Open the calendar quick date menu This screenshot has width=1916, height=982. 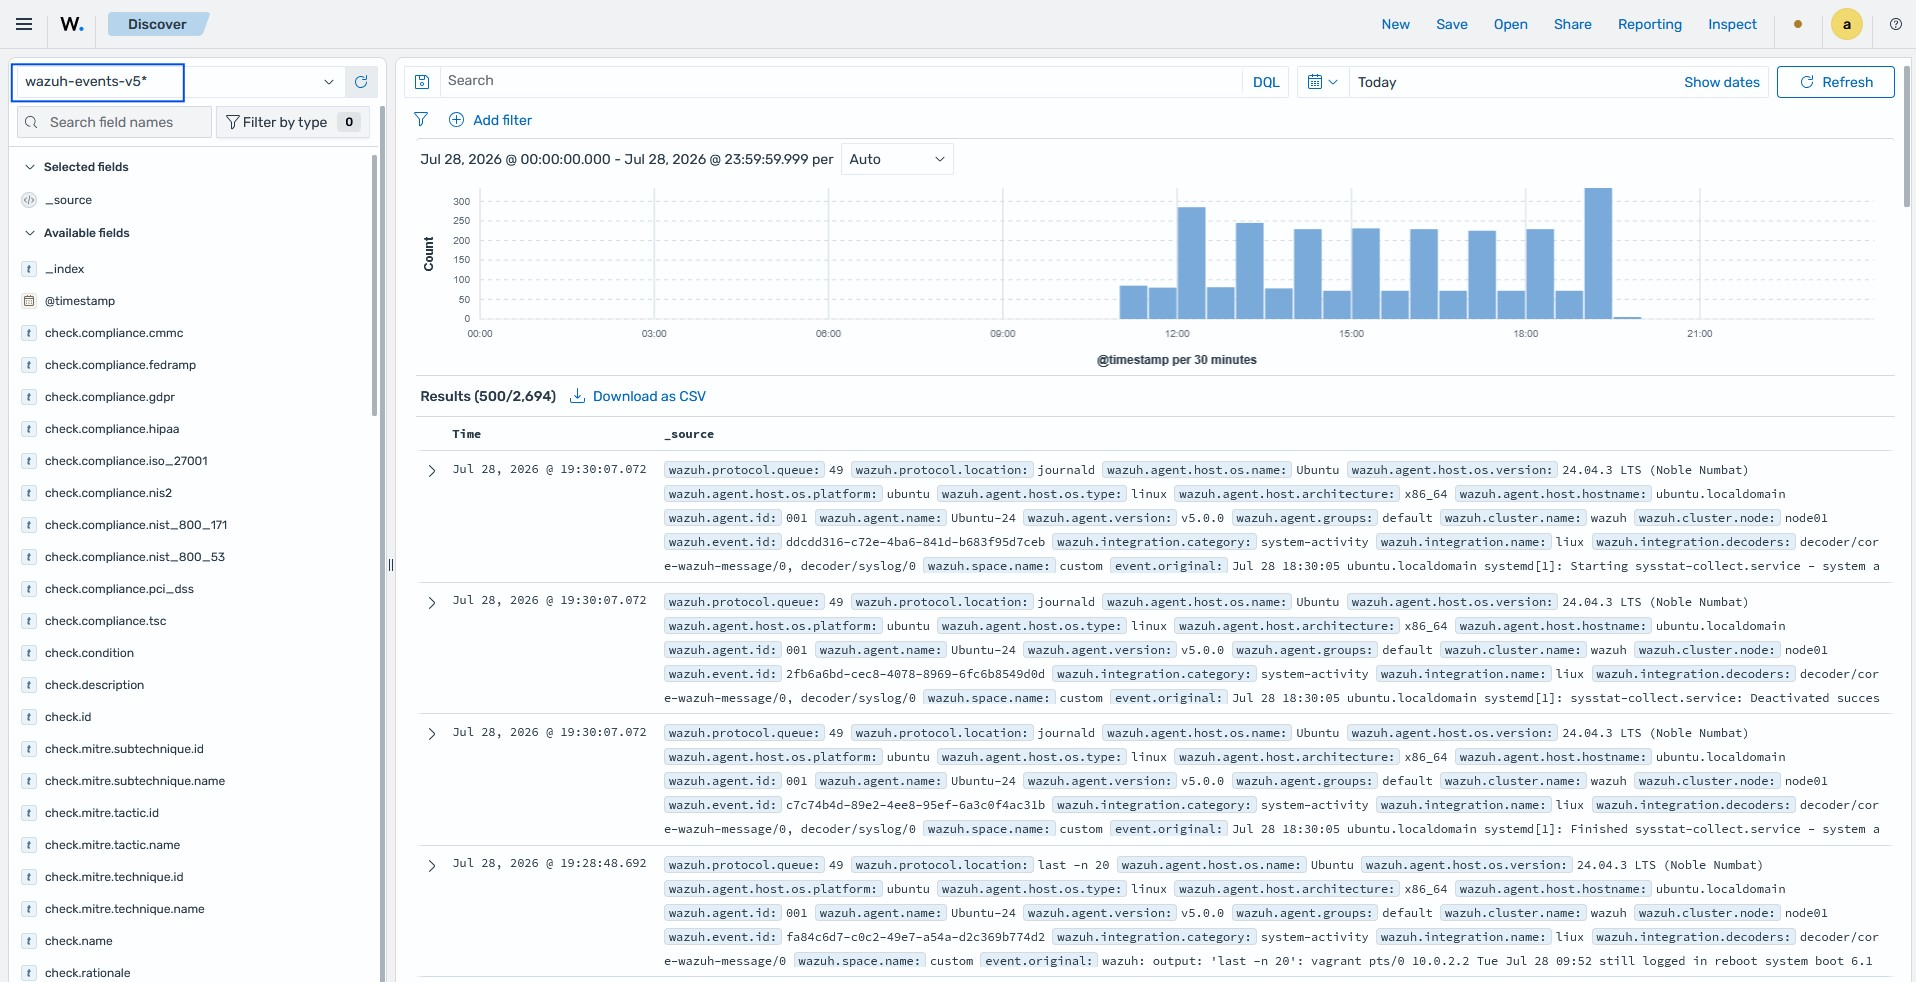tap(1322, 82)
